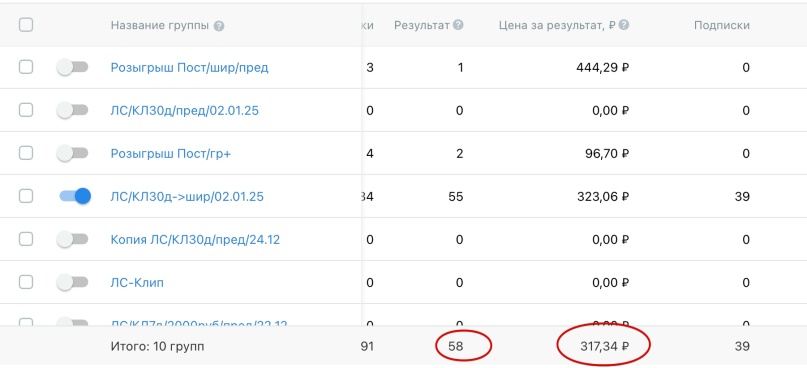Viewport: 807px width, 368px height.
Task: Click the 323,06 ₽ price cell
Action: coord(603,196)
